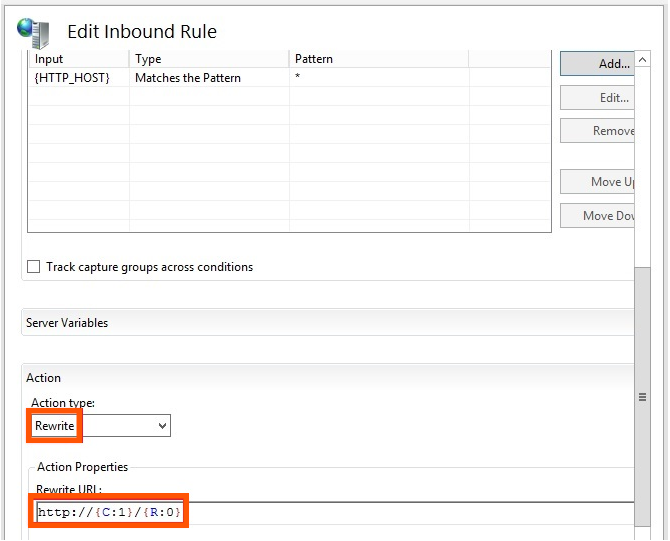Sort by the Type column header
The image size is (670, 541).
coord(209,59)
